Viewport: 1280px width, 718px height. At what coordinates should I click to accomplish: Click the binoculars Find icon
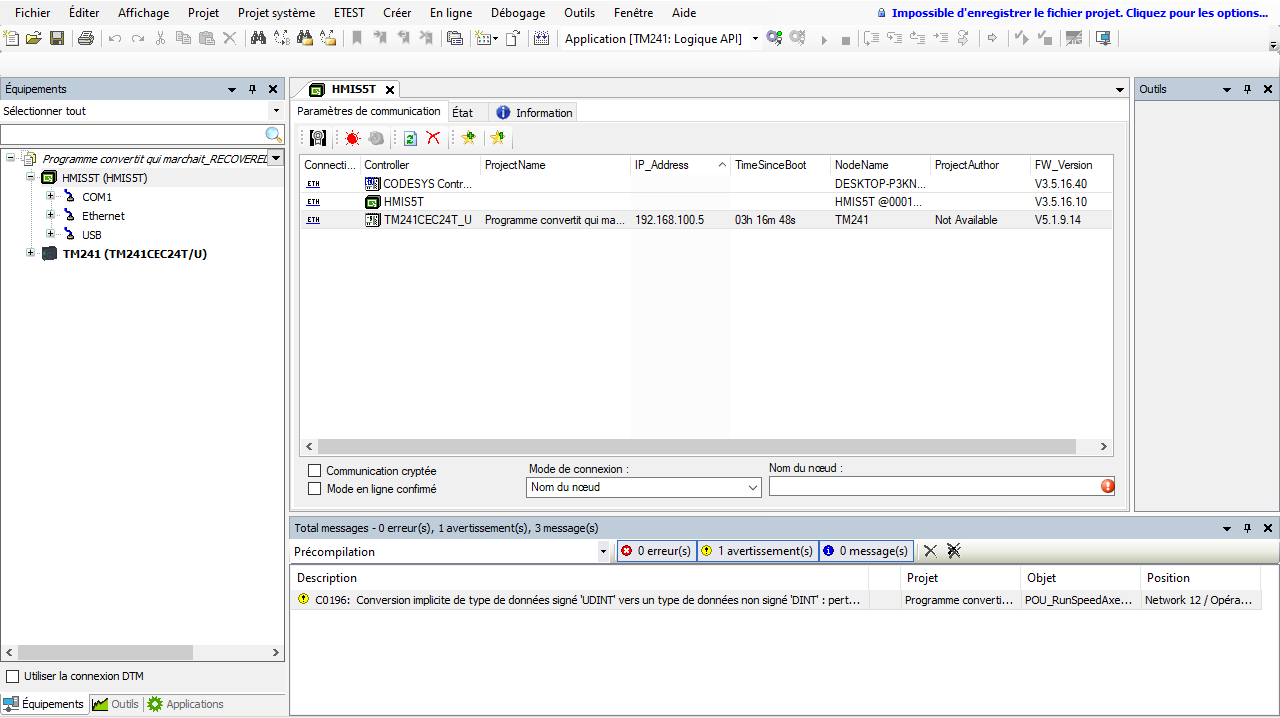[258, 38]
